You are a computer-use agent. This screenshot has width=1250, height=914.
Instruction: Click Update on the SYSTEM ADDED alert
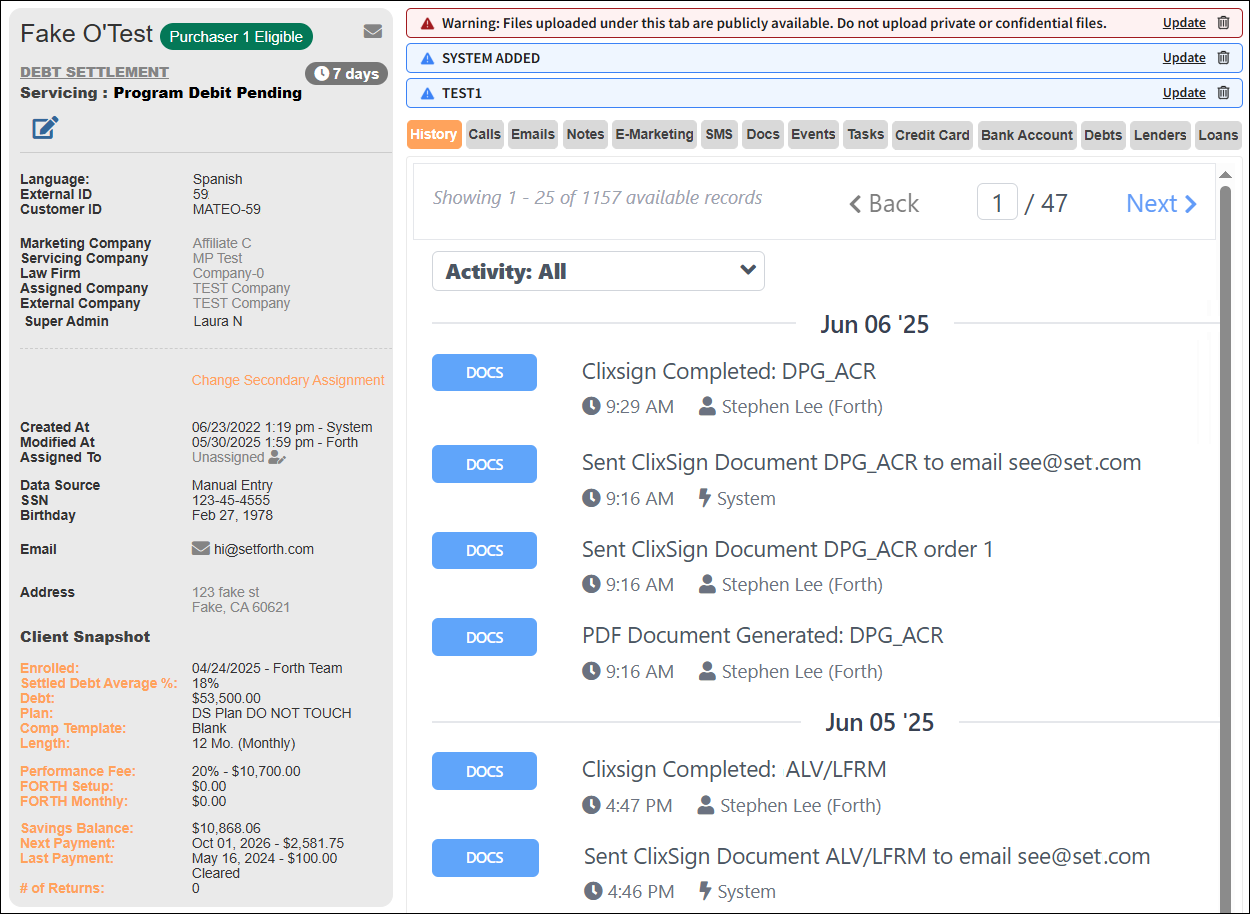pyautogui.click(x=1184, y=58)
